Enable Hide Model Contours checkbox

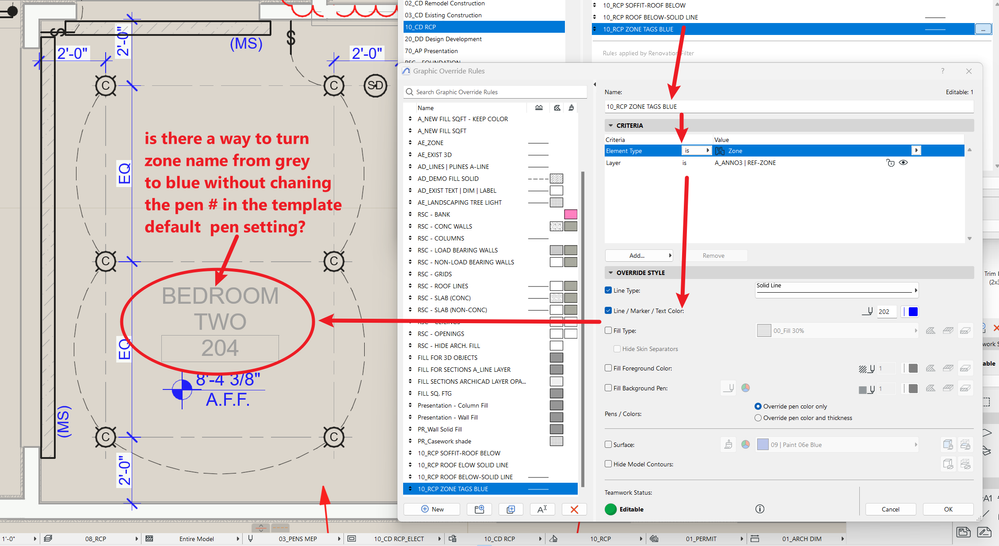tap(608, 464)
